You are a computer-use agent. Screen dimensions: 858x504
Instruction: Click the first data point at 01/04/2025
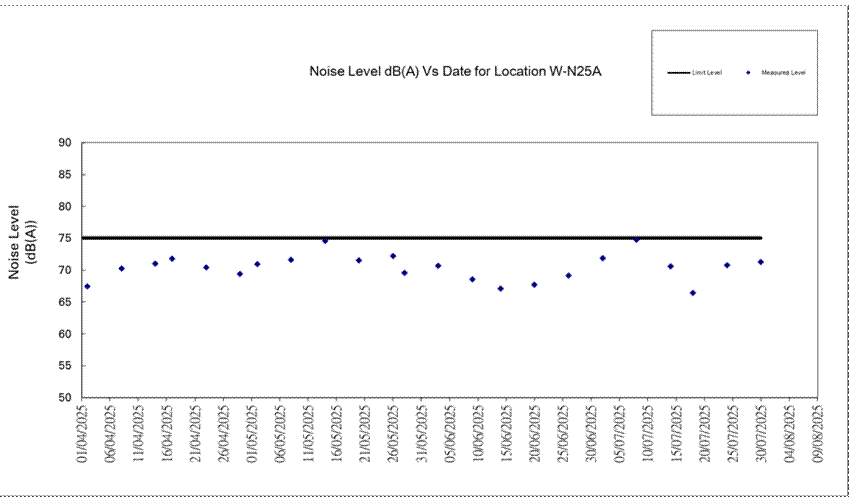[87, 287]
